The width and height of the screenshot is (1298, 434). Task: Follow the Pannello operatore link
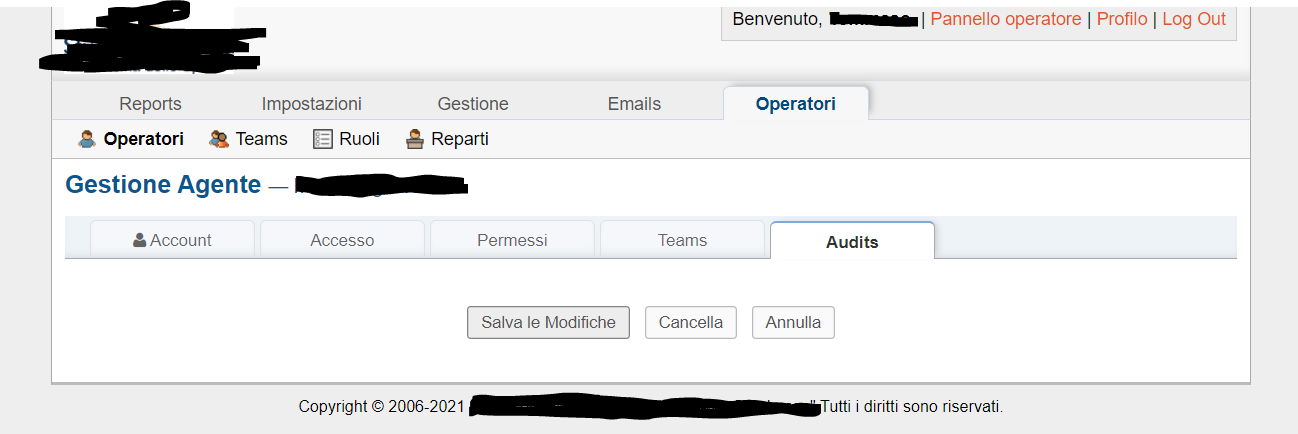pyautogui.click(x=1005, y=19)
